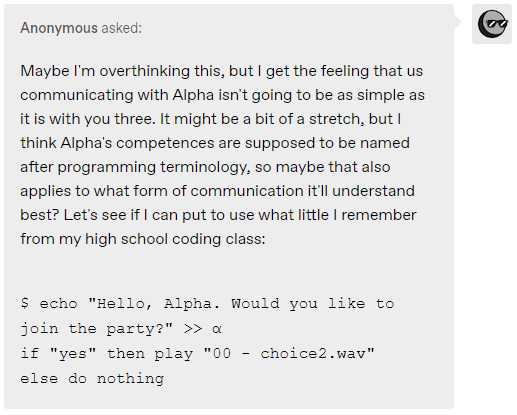Image resolution: width=517 pixels, height=415 pixels.
Task: Click "join the party?" code text
Action: tap(97, 329)
